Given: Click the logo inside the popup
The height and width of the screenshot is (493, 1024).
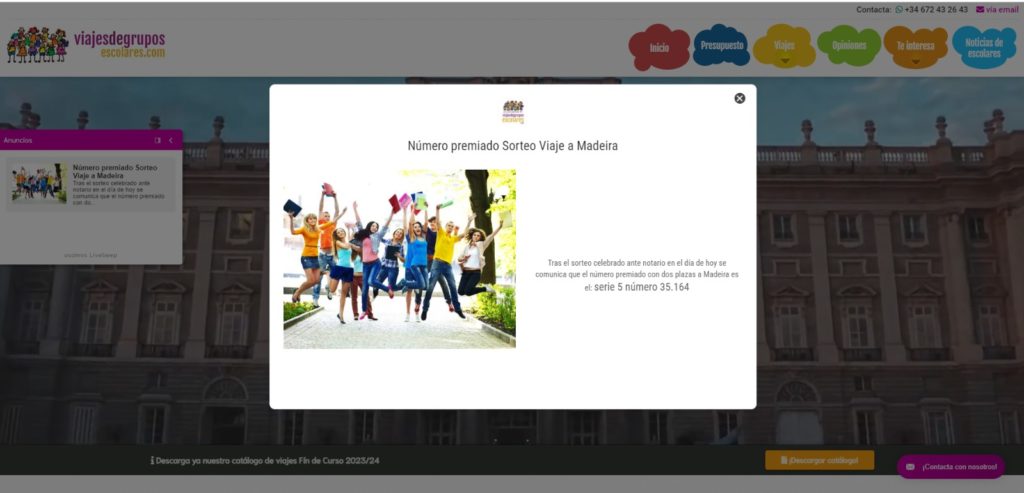Looking at the screenshot, I should (x=513, y=112).
